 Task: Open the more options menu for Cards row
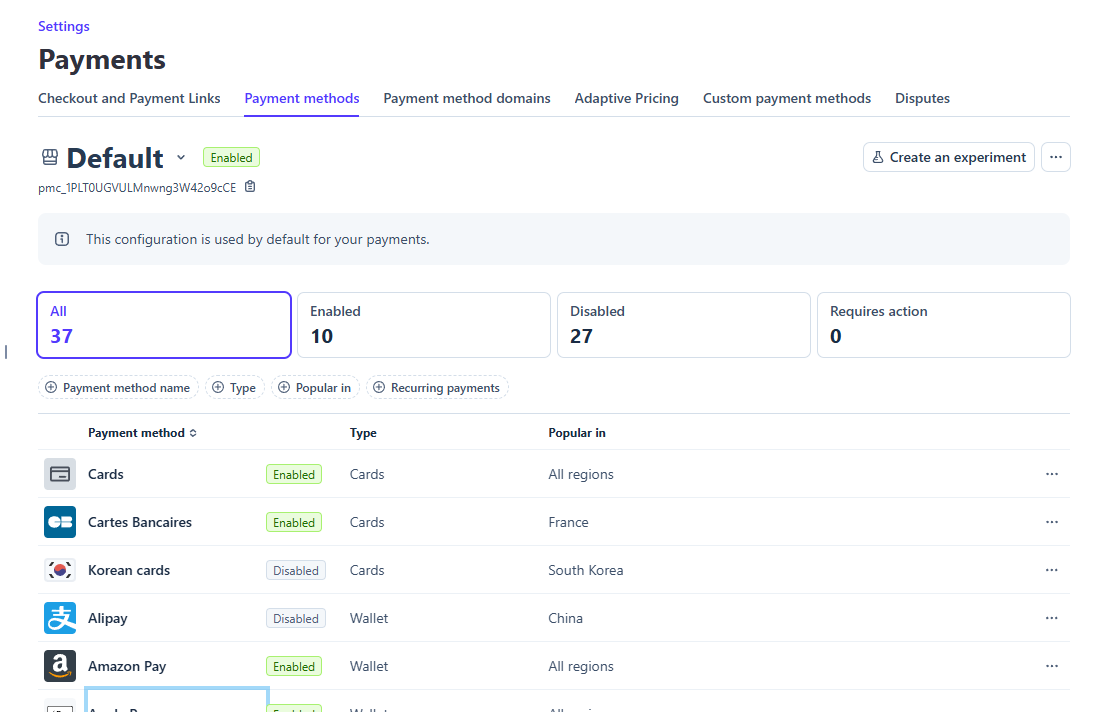pos(1051,474)
